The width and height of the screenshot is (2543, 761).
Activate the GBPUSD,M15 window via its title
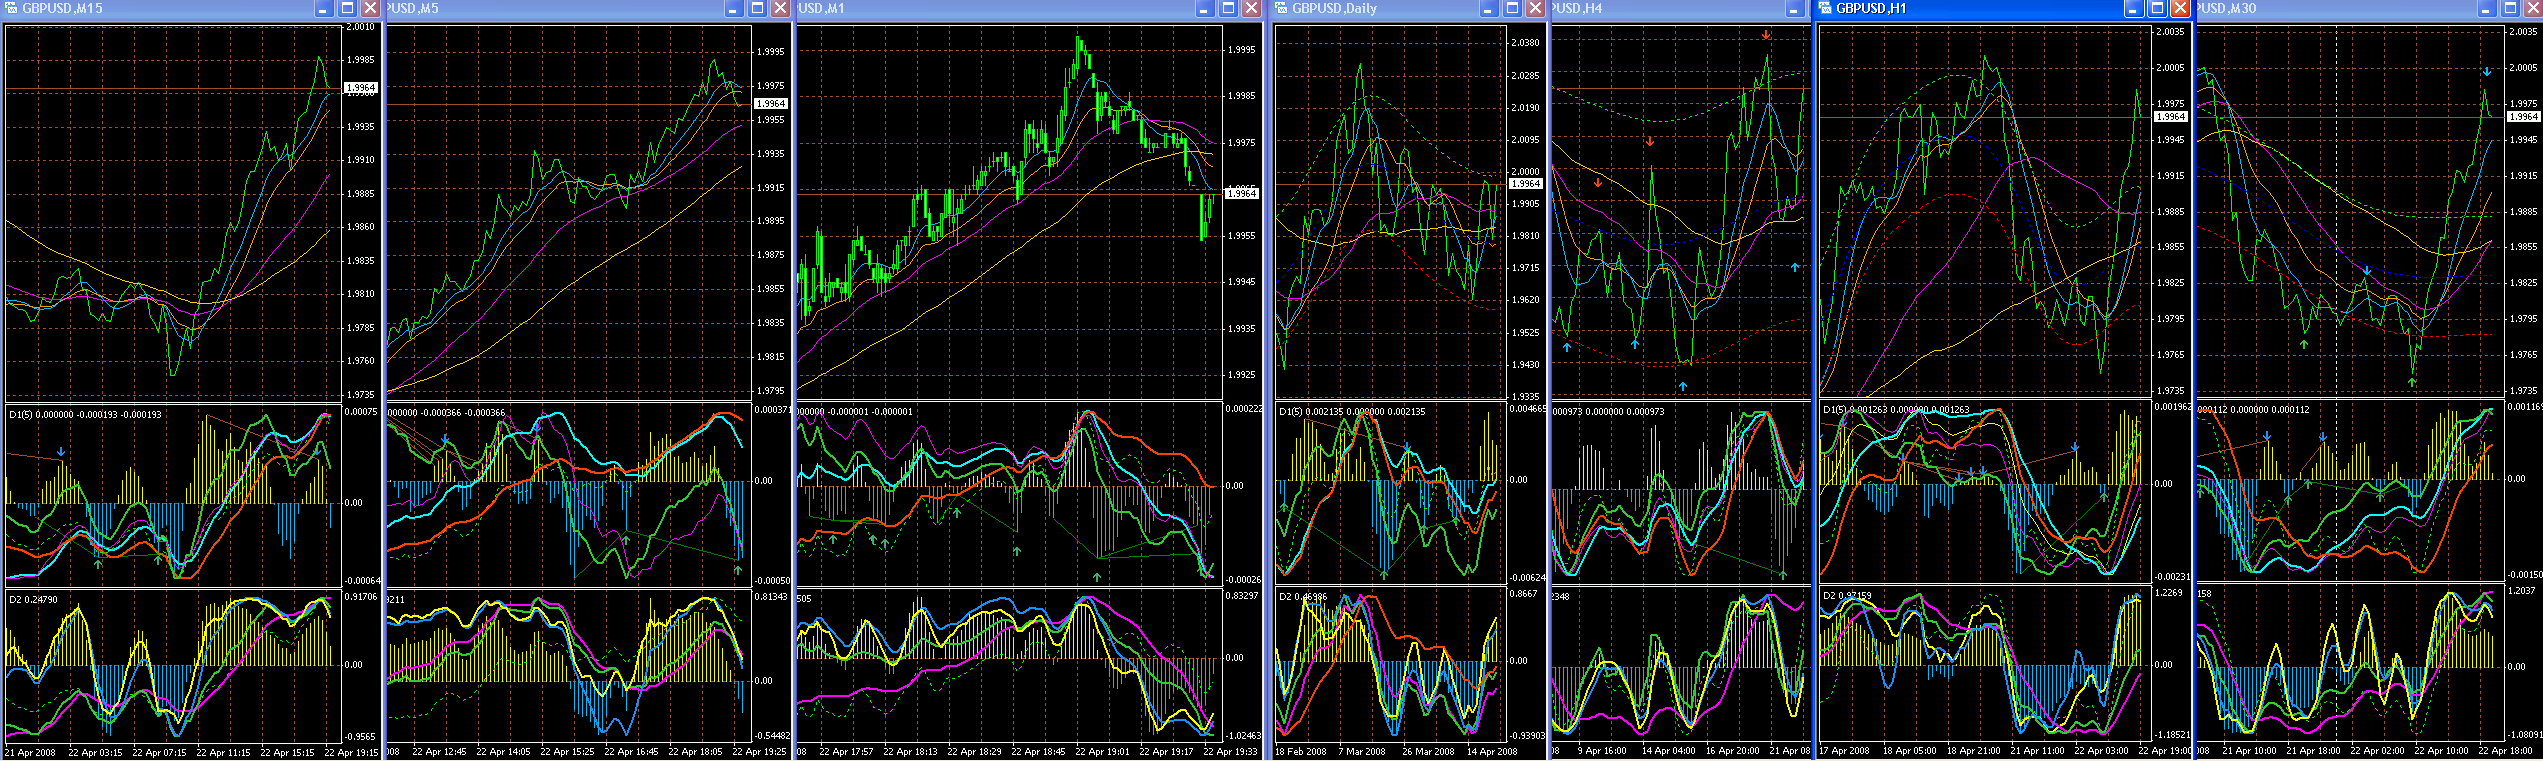(62, 8)
